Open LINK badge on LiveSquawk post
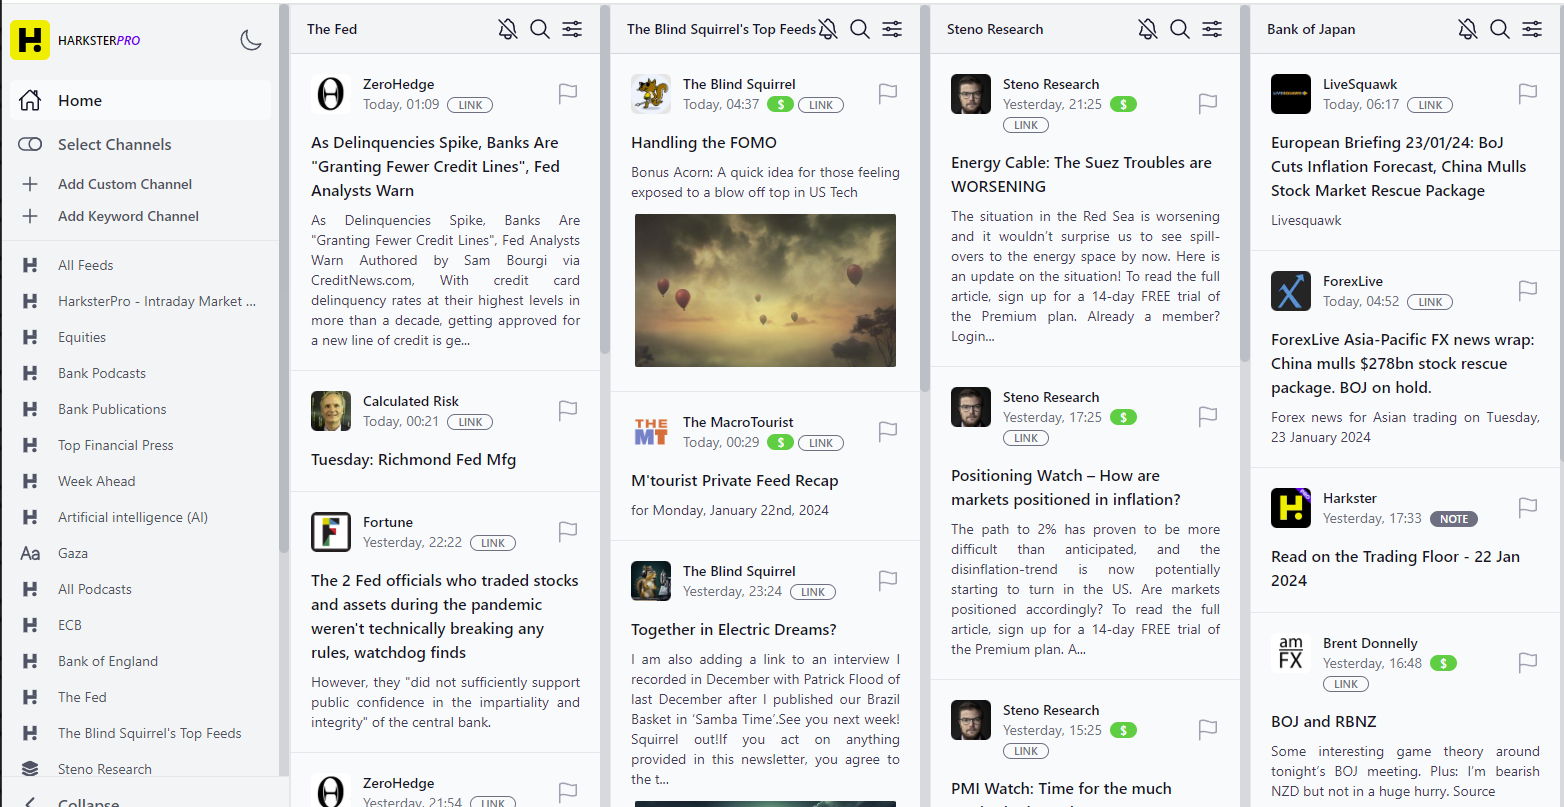This screenshot has width=1564, height=807. 1430,105
